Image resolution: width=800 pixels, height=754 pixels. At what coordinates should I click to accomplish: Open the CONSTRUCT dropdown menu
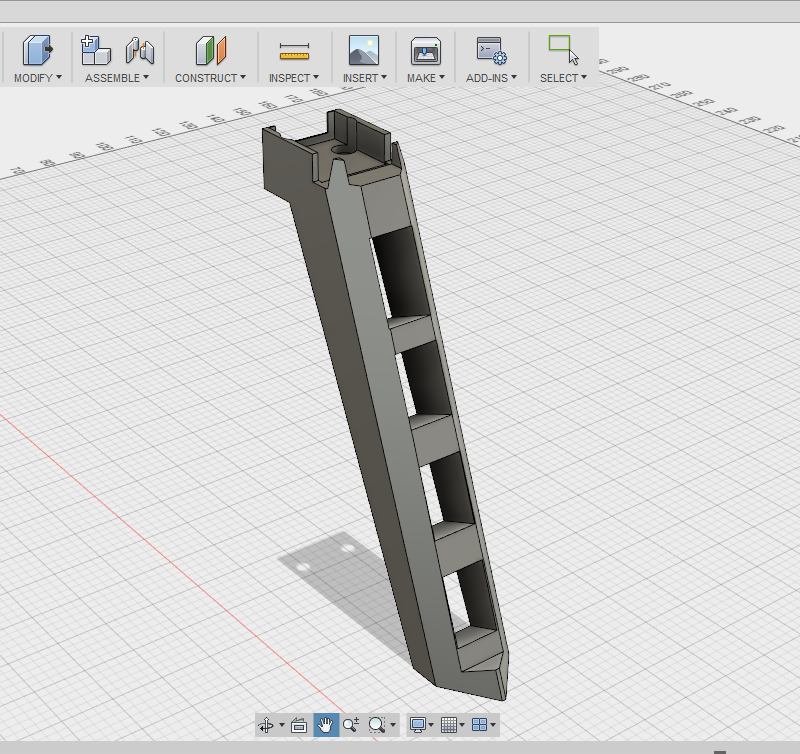tap(210, 78)
